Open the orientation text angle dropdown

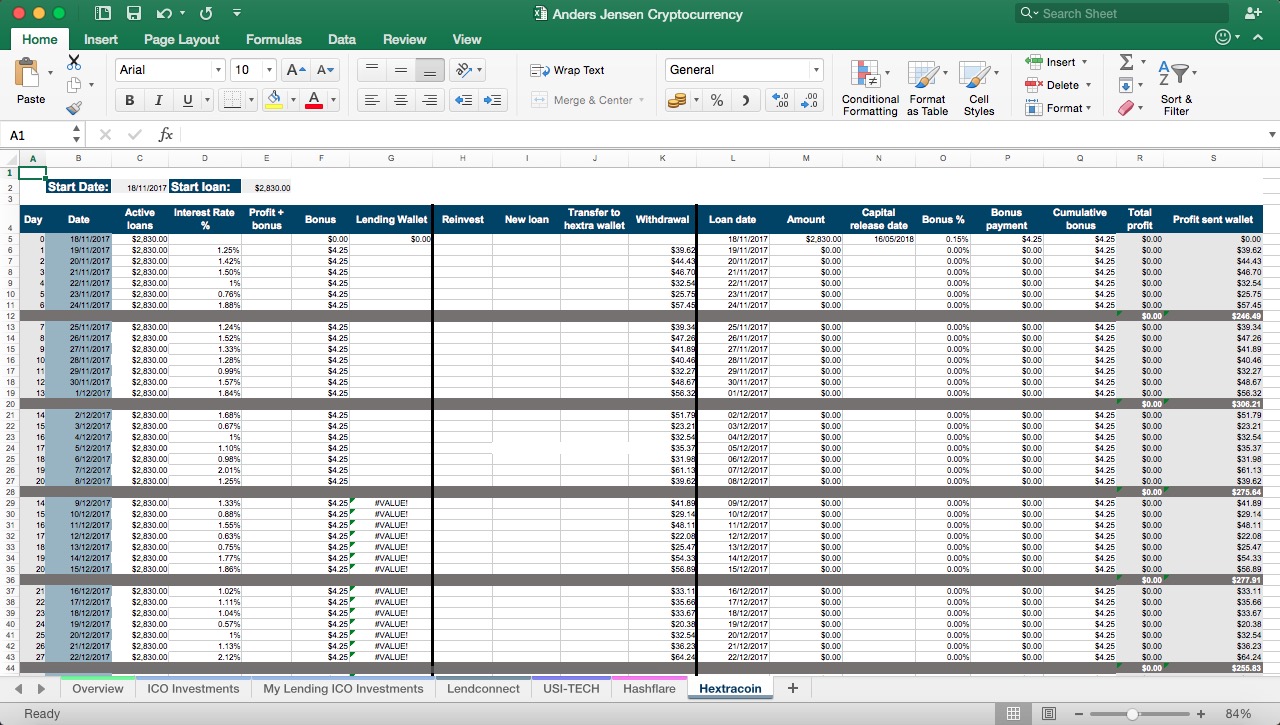pyautogui.click(x=480, y=70)
